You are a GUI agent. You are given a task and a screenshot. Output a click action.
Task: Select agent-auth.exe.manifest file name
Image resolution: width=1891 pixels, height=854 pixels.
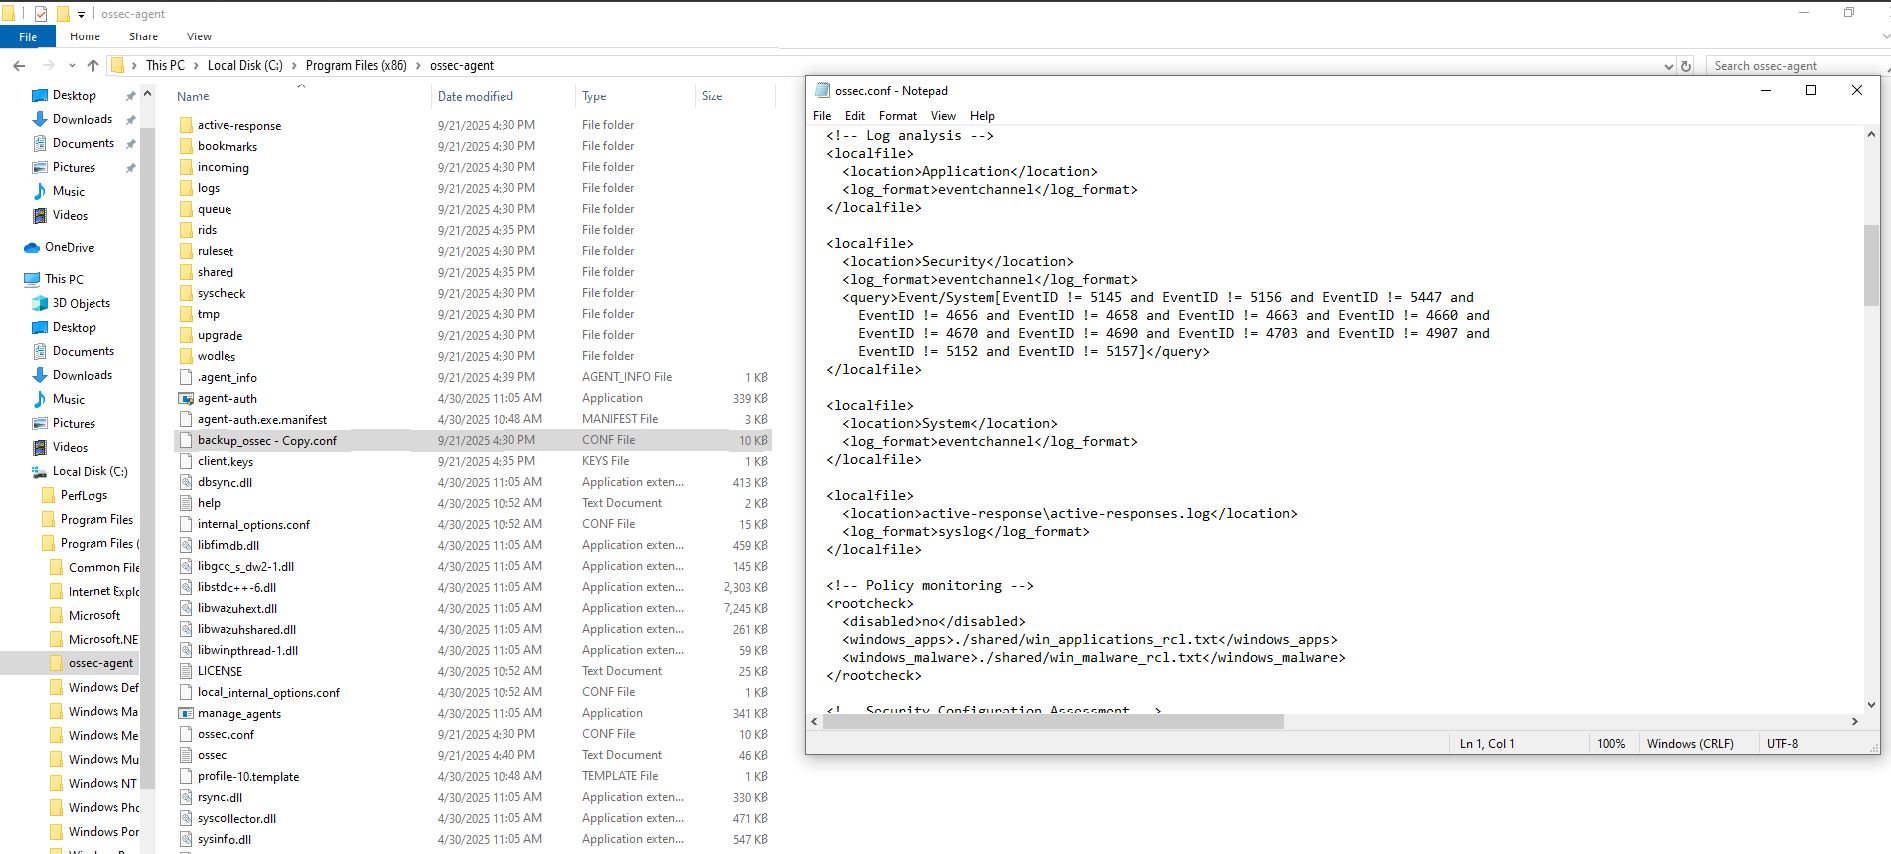click(x=262, y=419)
